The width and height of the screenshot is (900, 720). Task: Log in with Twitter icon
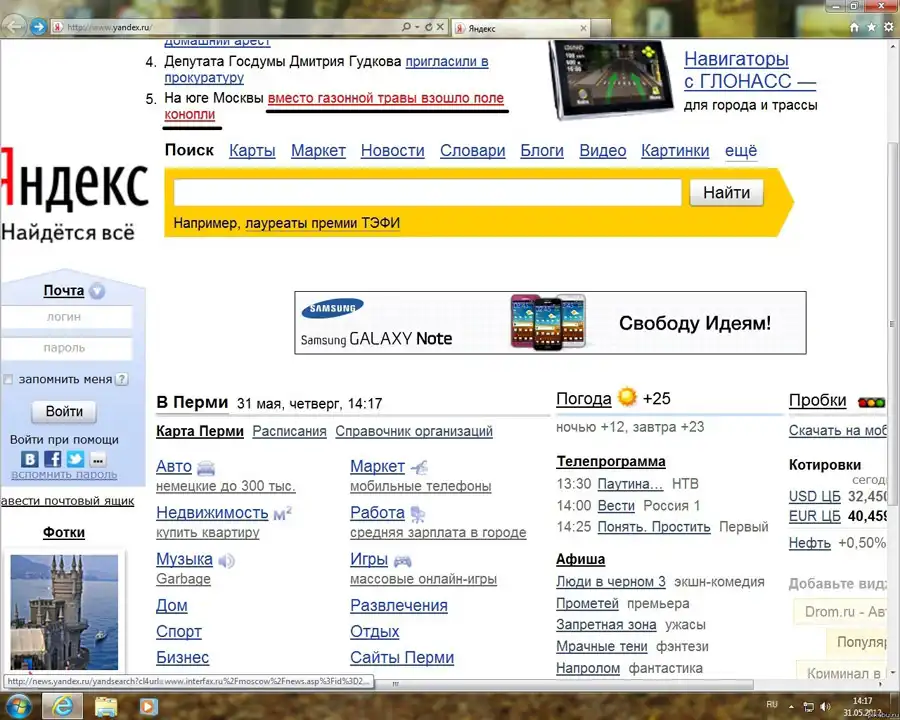click(75, 459)
